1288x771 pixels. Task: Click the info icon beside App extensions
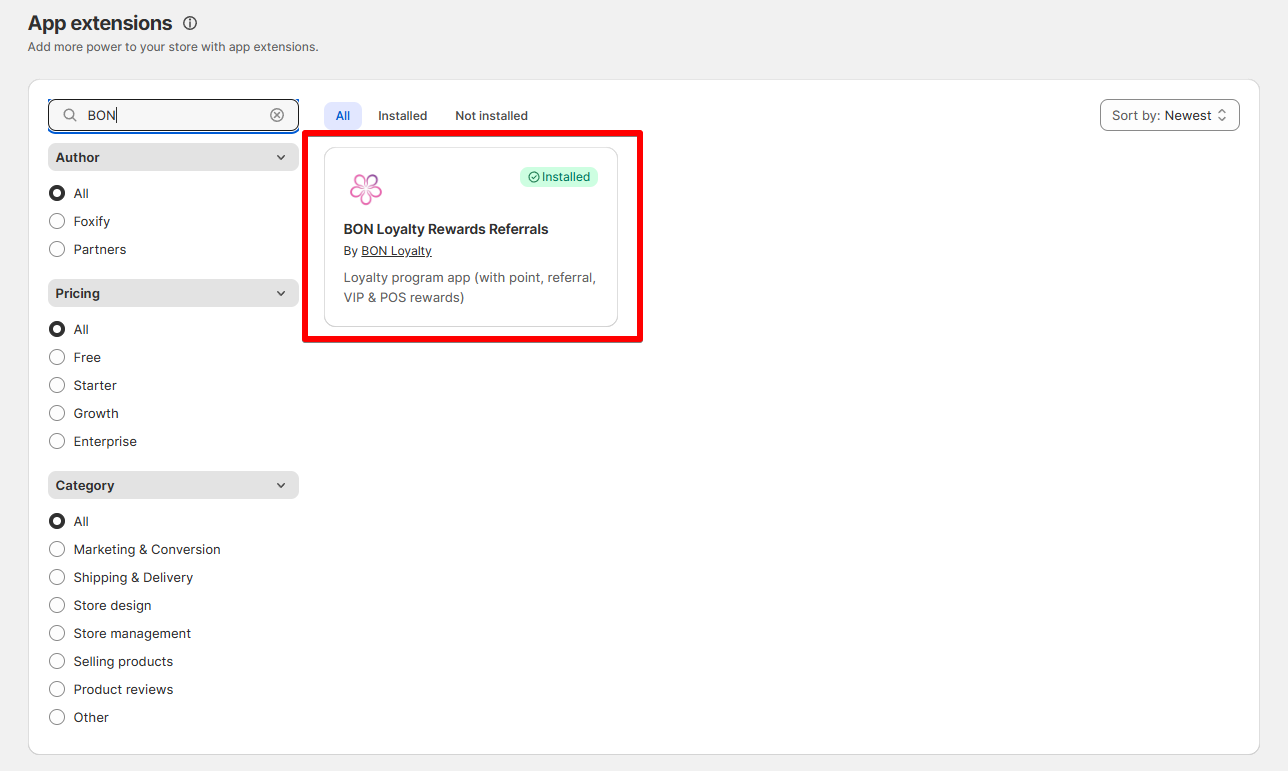tap(190, 23)
